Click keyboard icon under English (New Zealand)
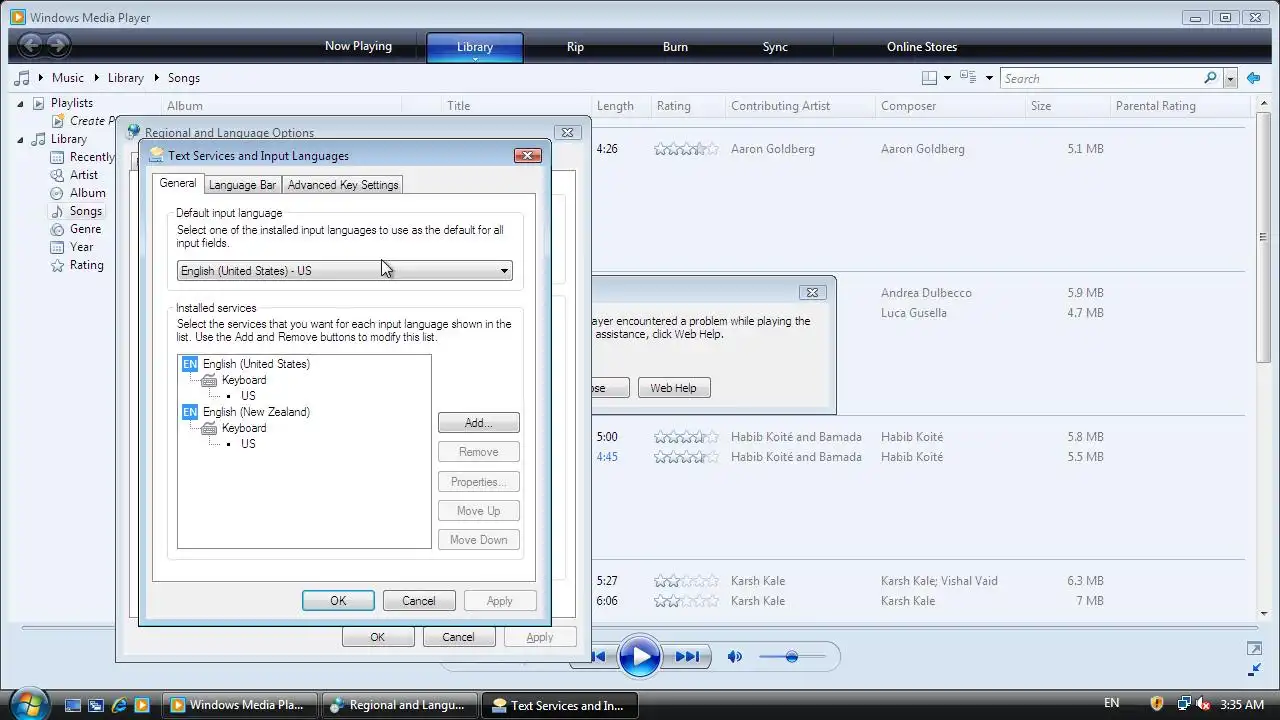The height and width of the screenshot is (720, 1280). (209, 428)
